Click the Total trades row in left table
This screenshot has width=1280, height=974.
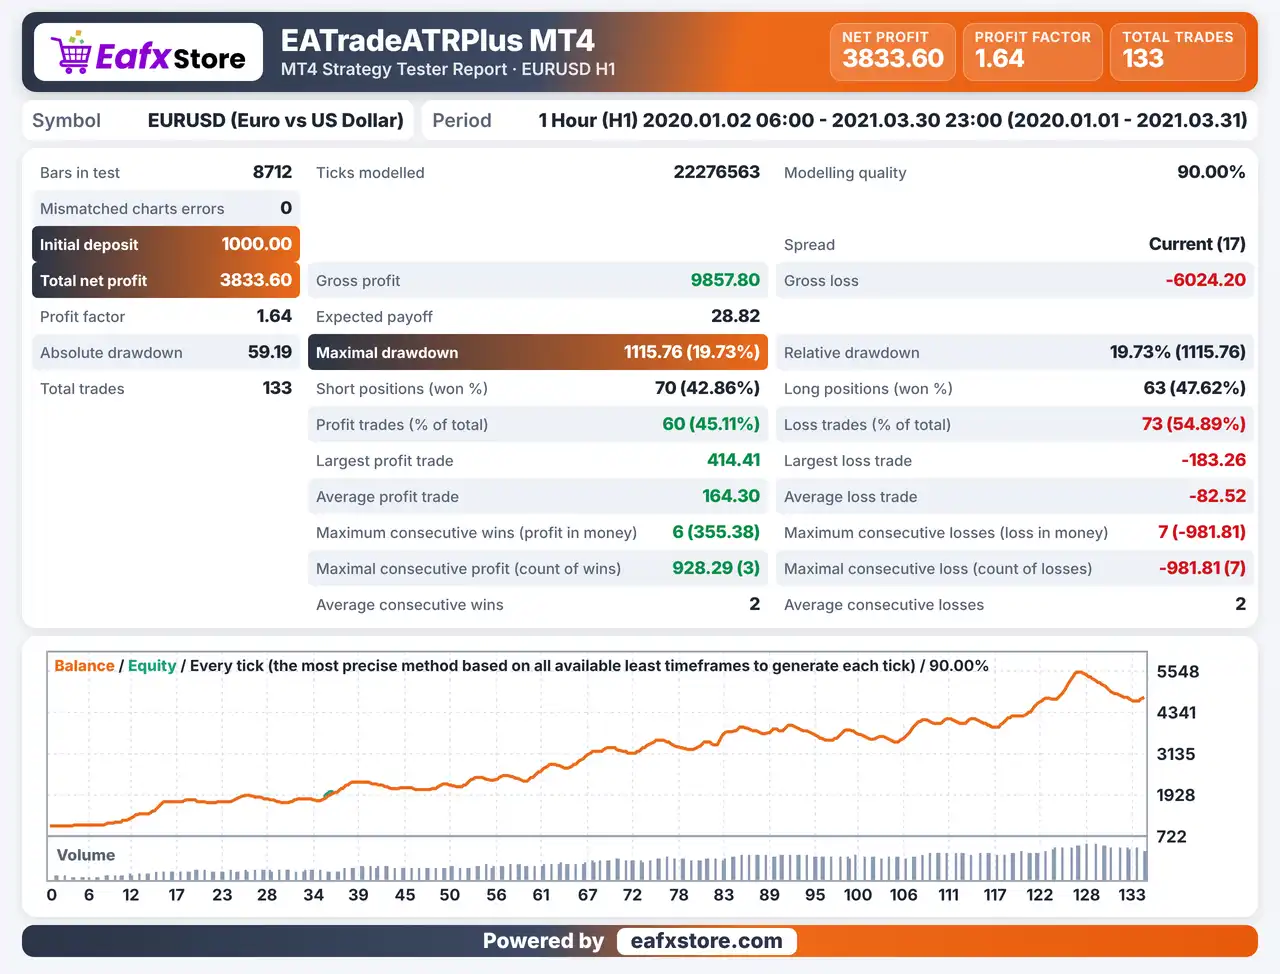click(166, 388)
